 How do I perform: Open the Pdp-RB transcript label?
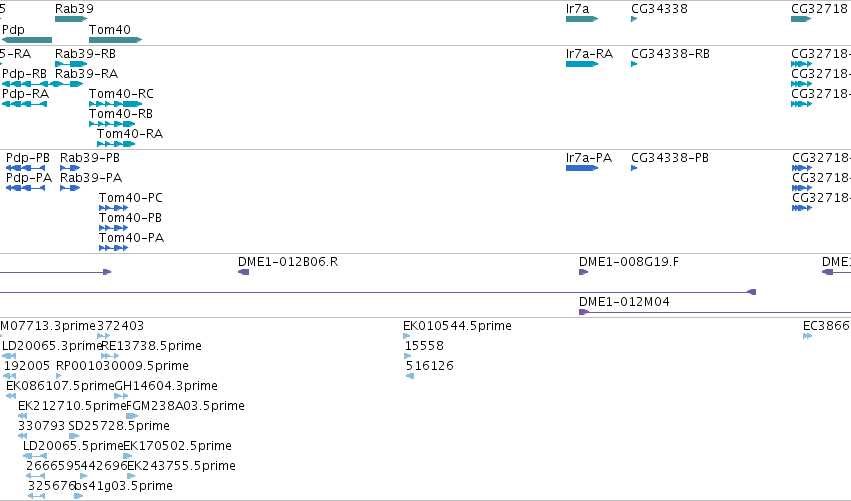coord(24,73)
